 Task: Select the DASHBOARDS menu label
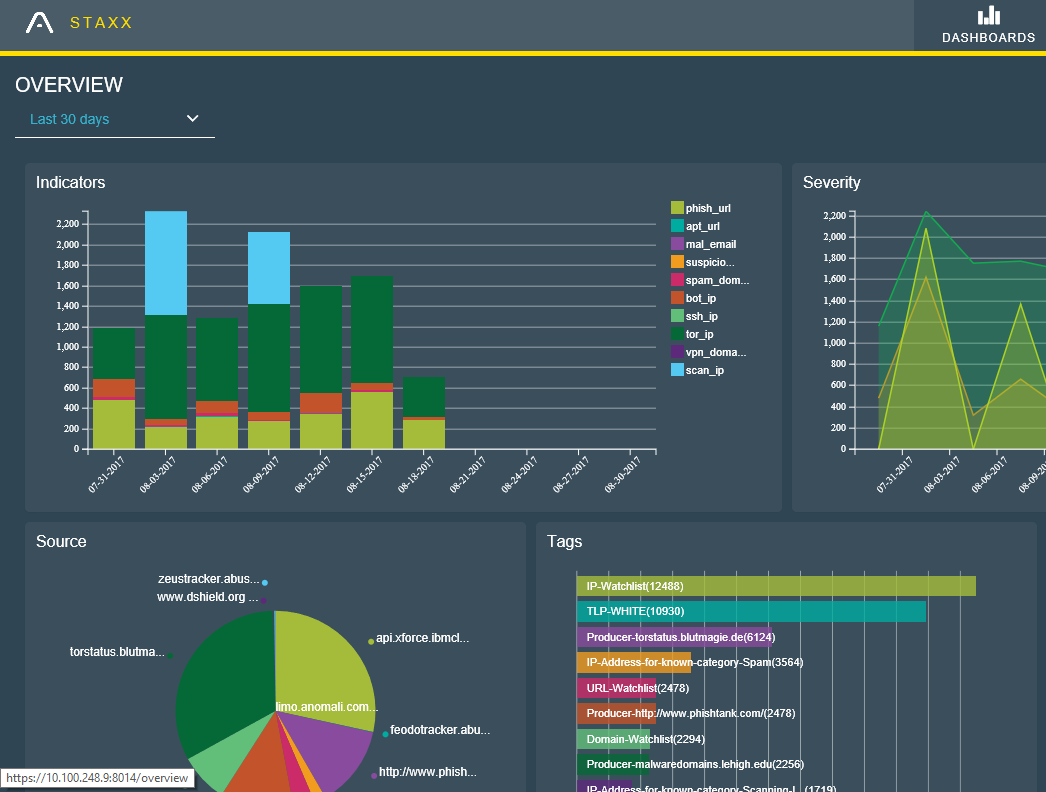pyautogui.click(x=988, y=38)
